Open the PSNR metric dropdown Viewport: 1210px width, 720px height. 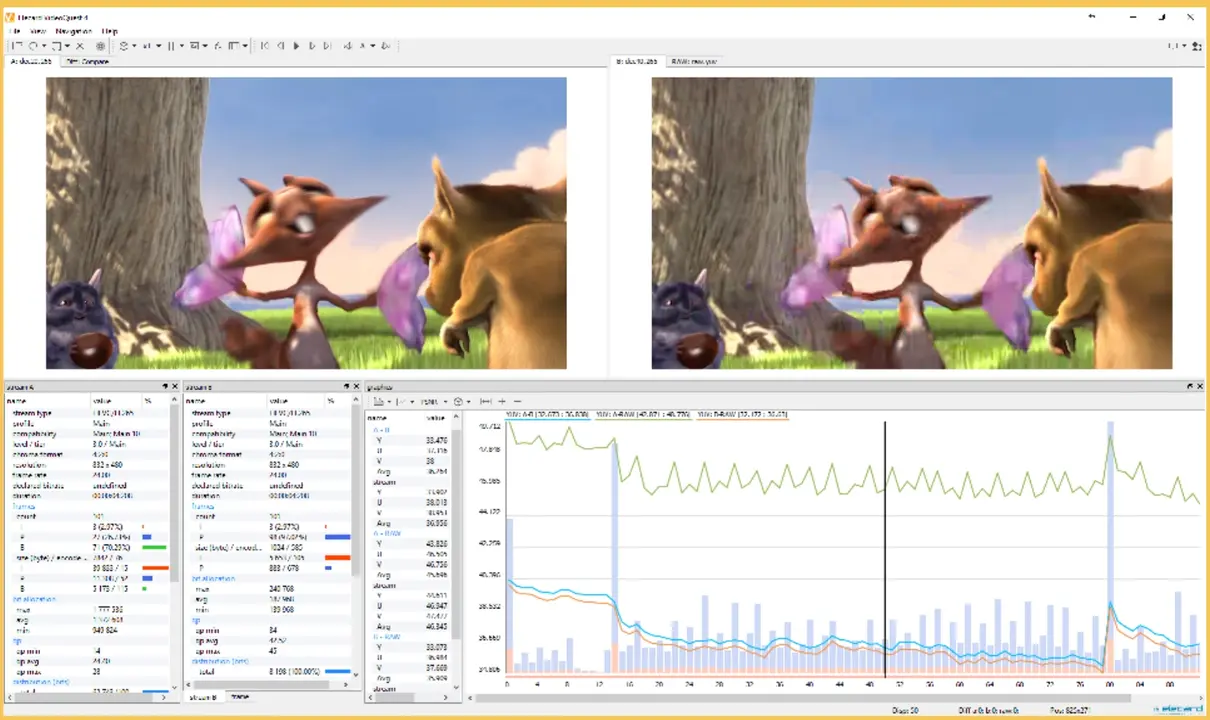434,401
